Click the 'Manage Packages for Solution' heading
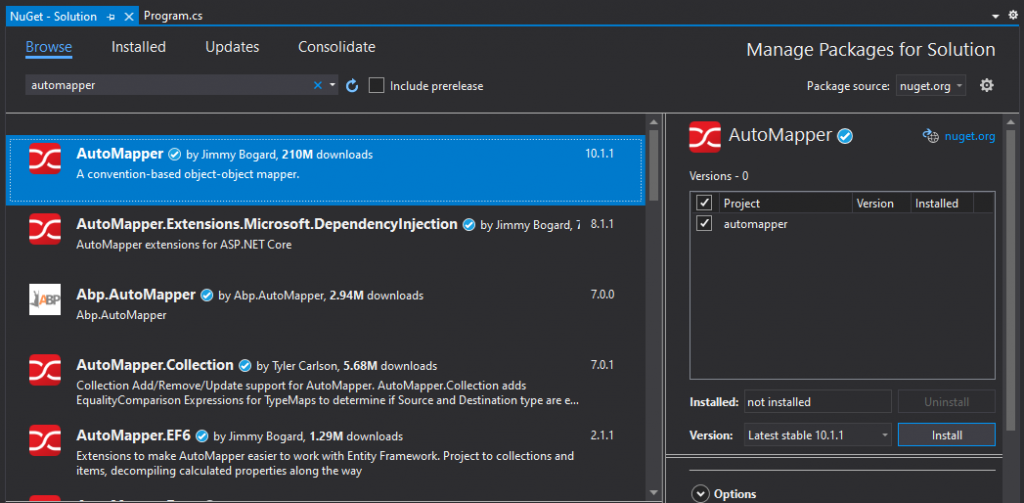Viewport: 1024px width, 503px height. click(x=871, y=50)
